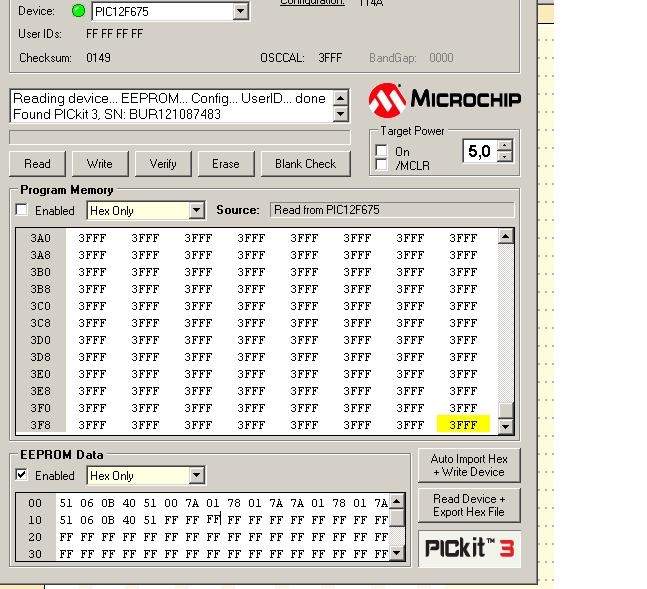Select the yellow highlighted 3FFF cell
Image resolution: width=647 pixels, height=589 pixels.
coord(463,425)
